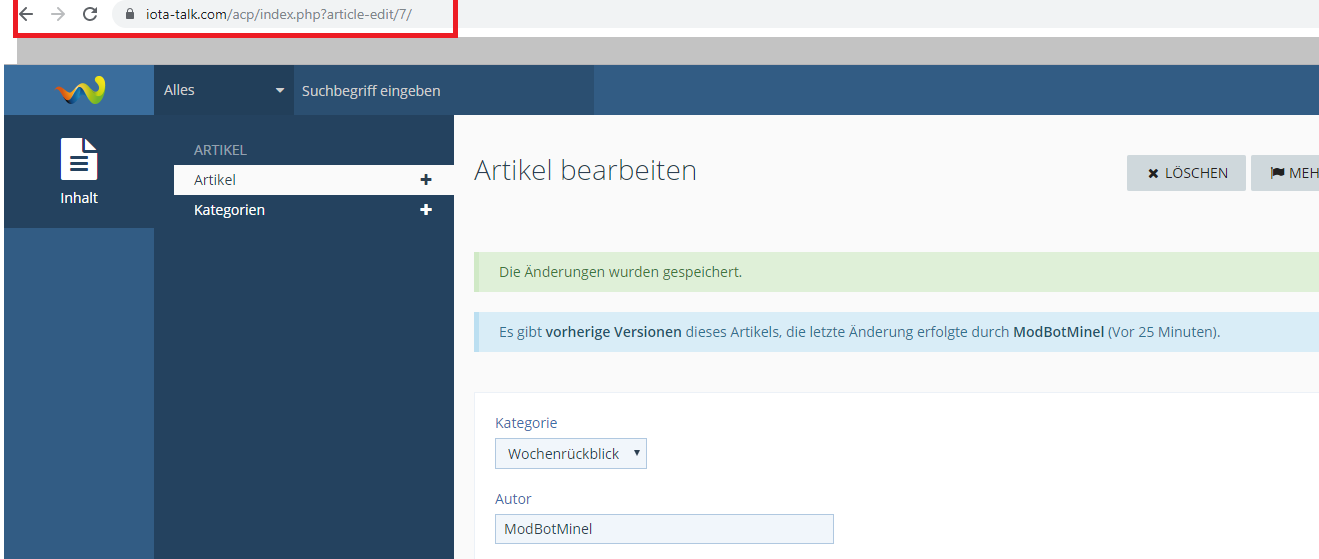Click the padlock site info icon
This screenshot has height=559, width=1319.
[x=129, y=15]
